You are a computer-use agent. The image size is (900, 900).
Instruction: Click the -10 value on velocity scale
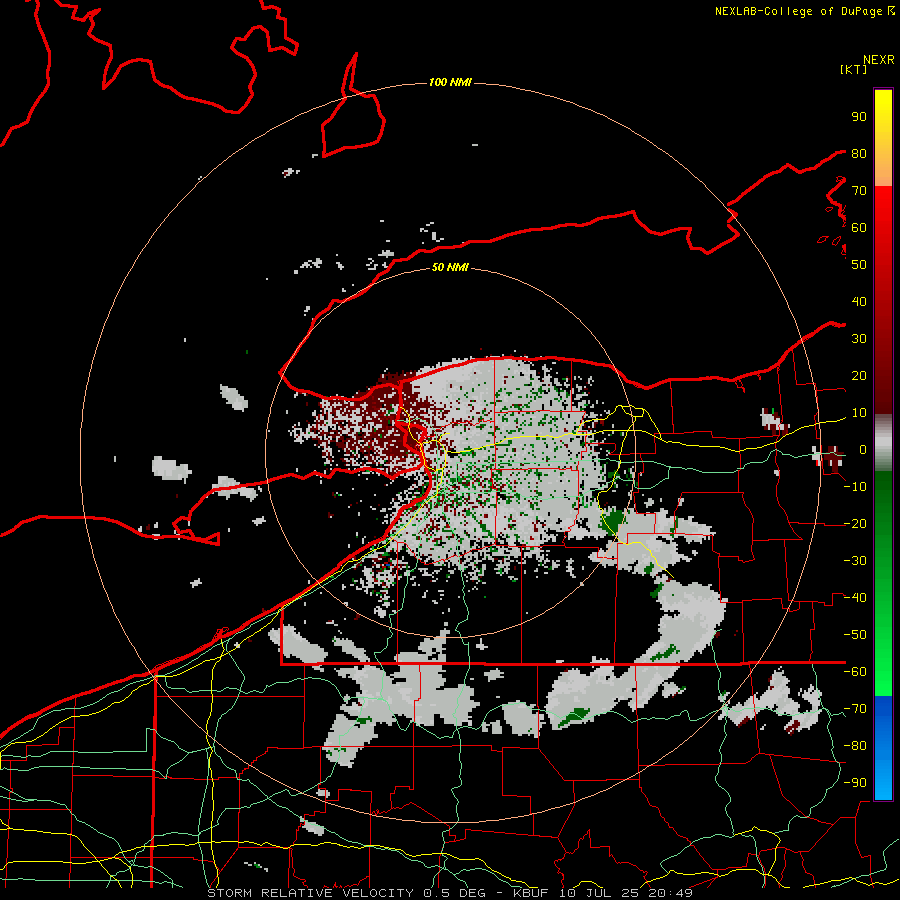(x=855, y=487)
